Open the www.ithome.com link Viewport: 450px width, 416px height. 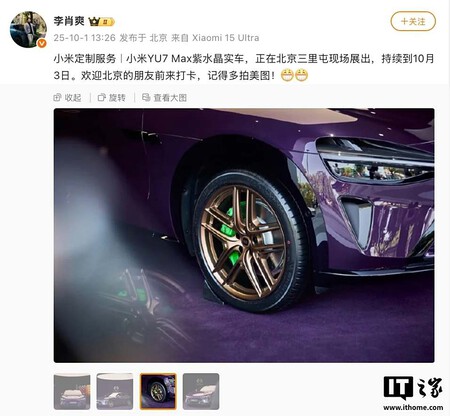(413, 407)
